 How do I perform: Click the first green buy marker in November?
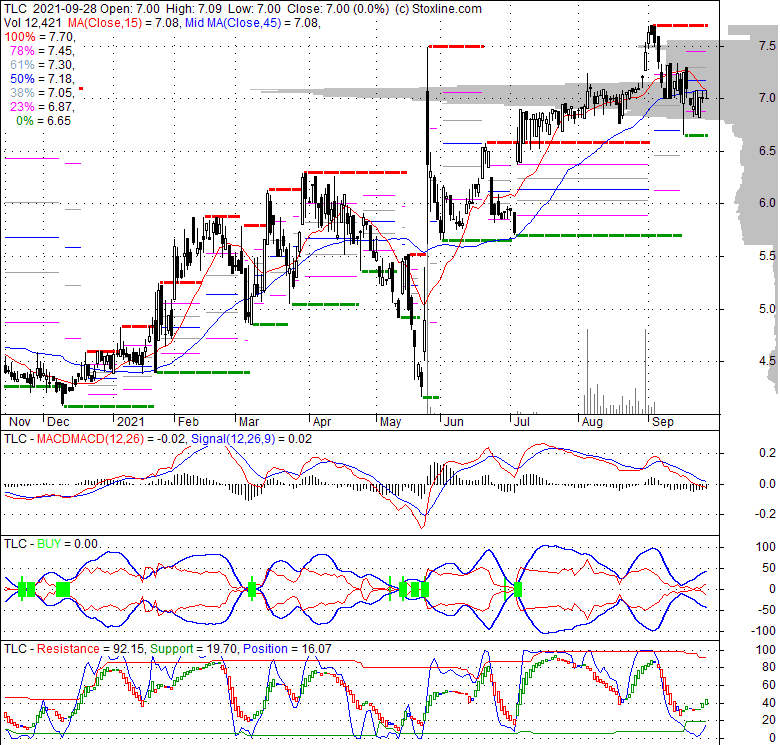(21, 589)
